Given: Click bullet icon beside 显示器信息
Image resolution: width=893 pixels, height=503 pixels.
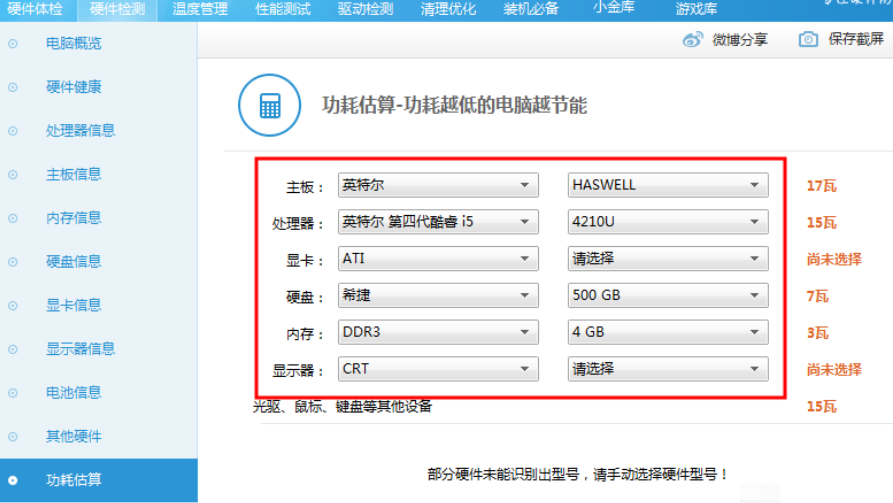Looking at the screenshot, I should pyautogui.click(x=13, y=349).
